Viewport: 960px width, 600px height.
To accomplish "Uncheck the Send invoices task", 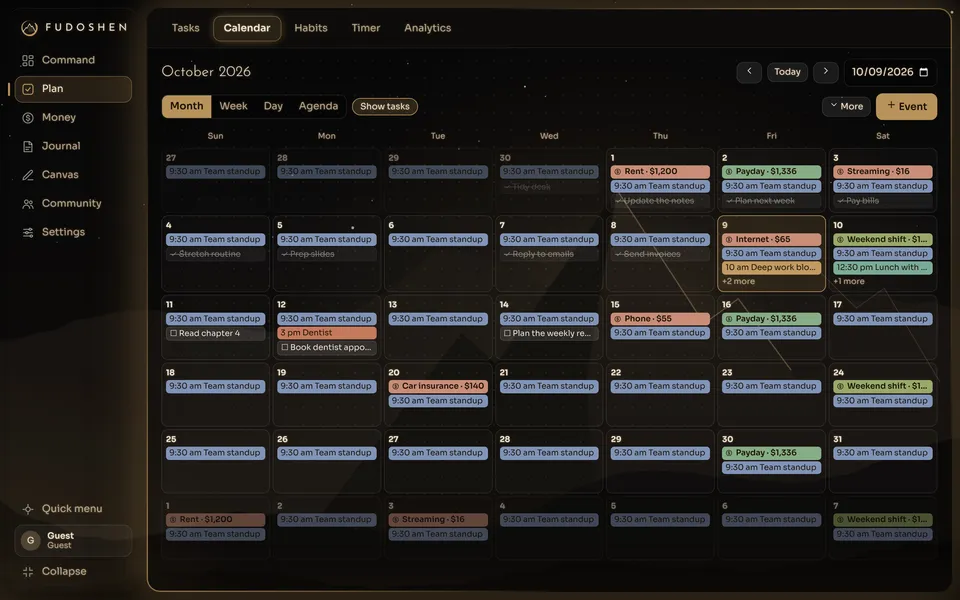I will 618,254.
